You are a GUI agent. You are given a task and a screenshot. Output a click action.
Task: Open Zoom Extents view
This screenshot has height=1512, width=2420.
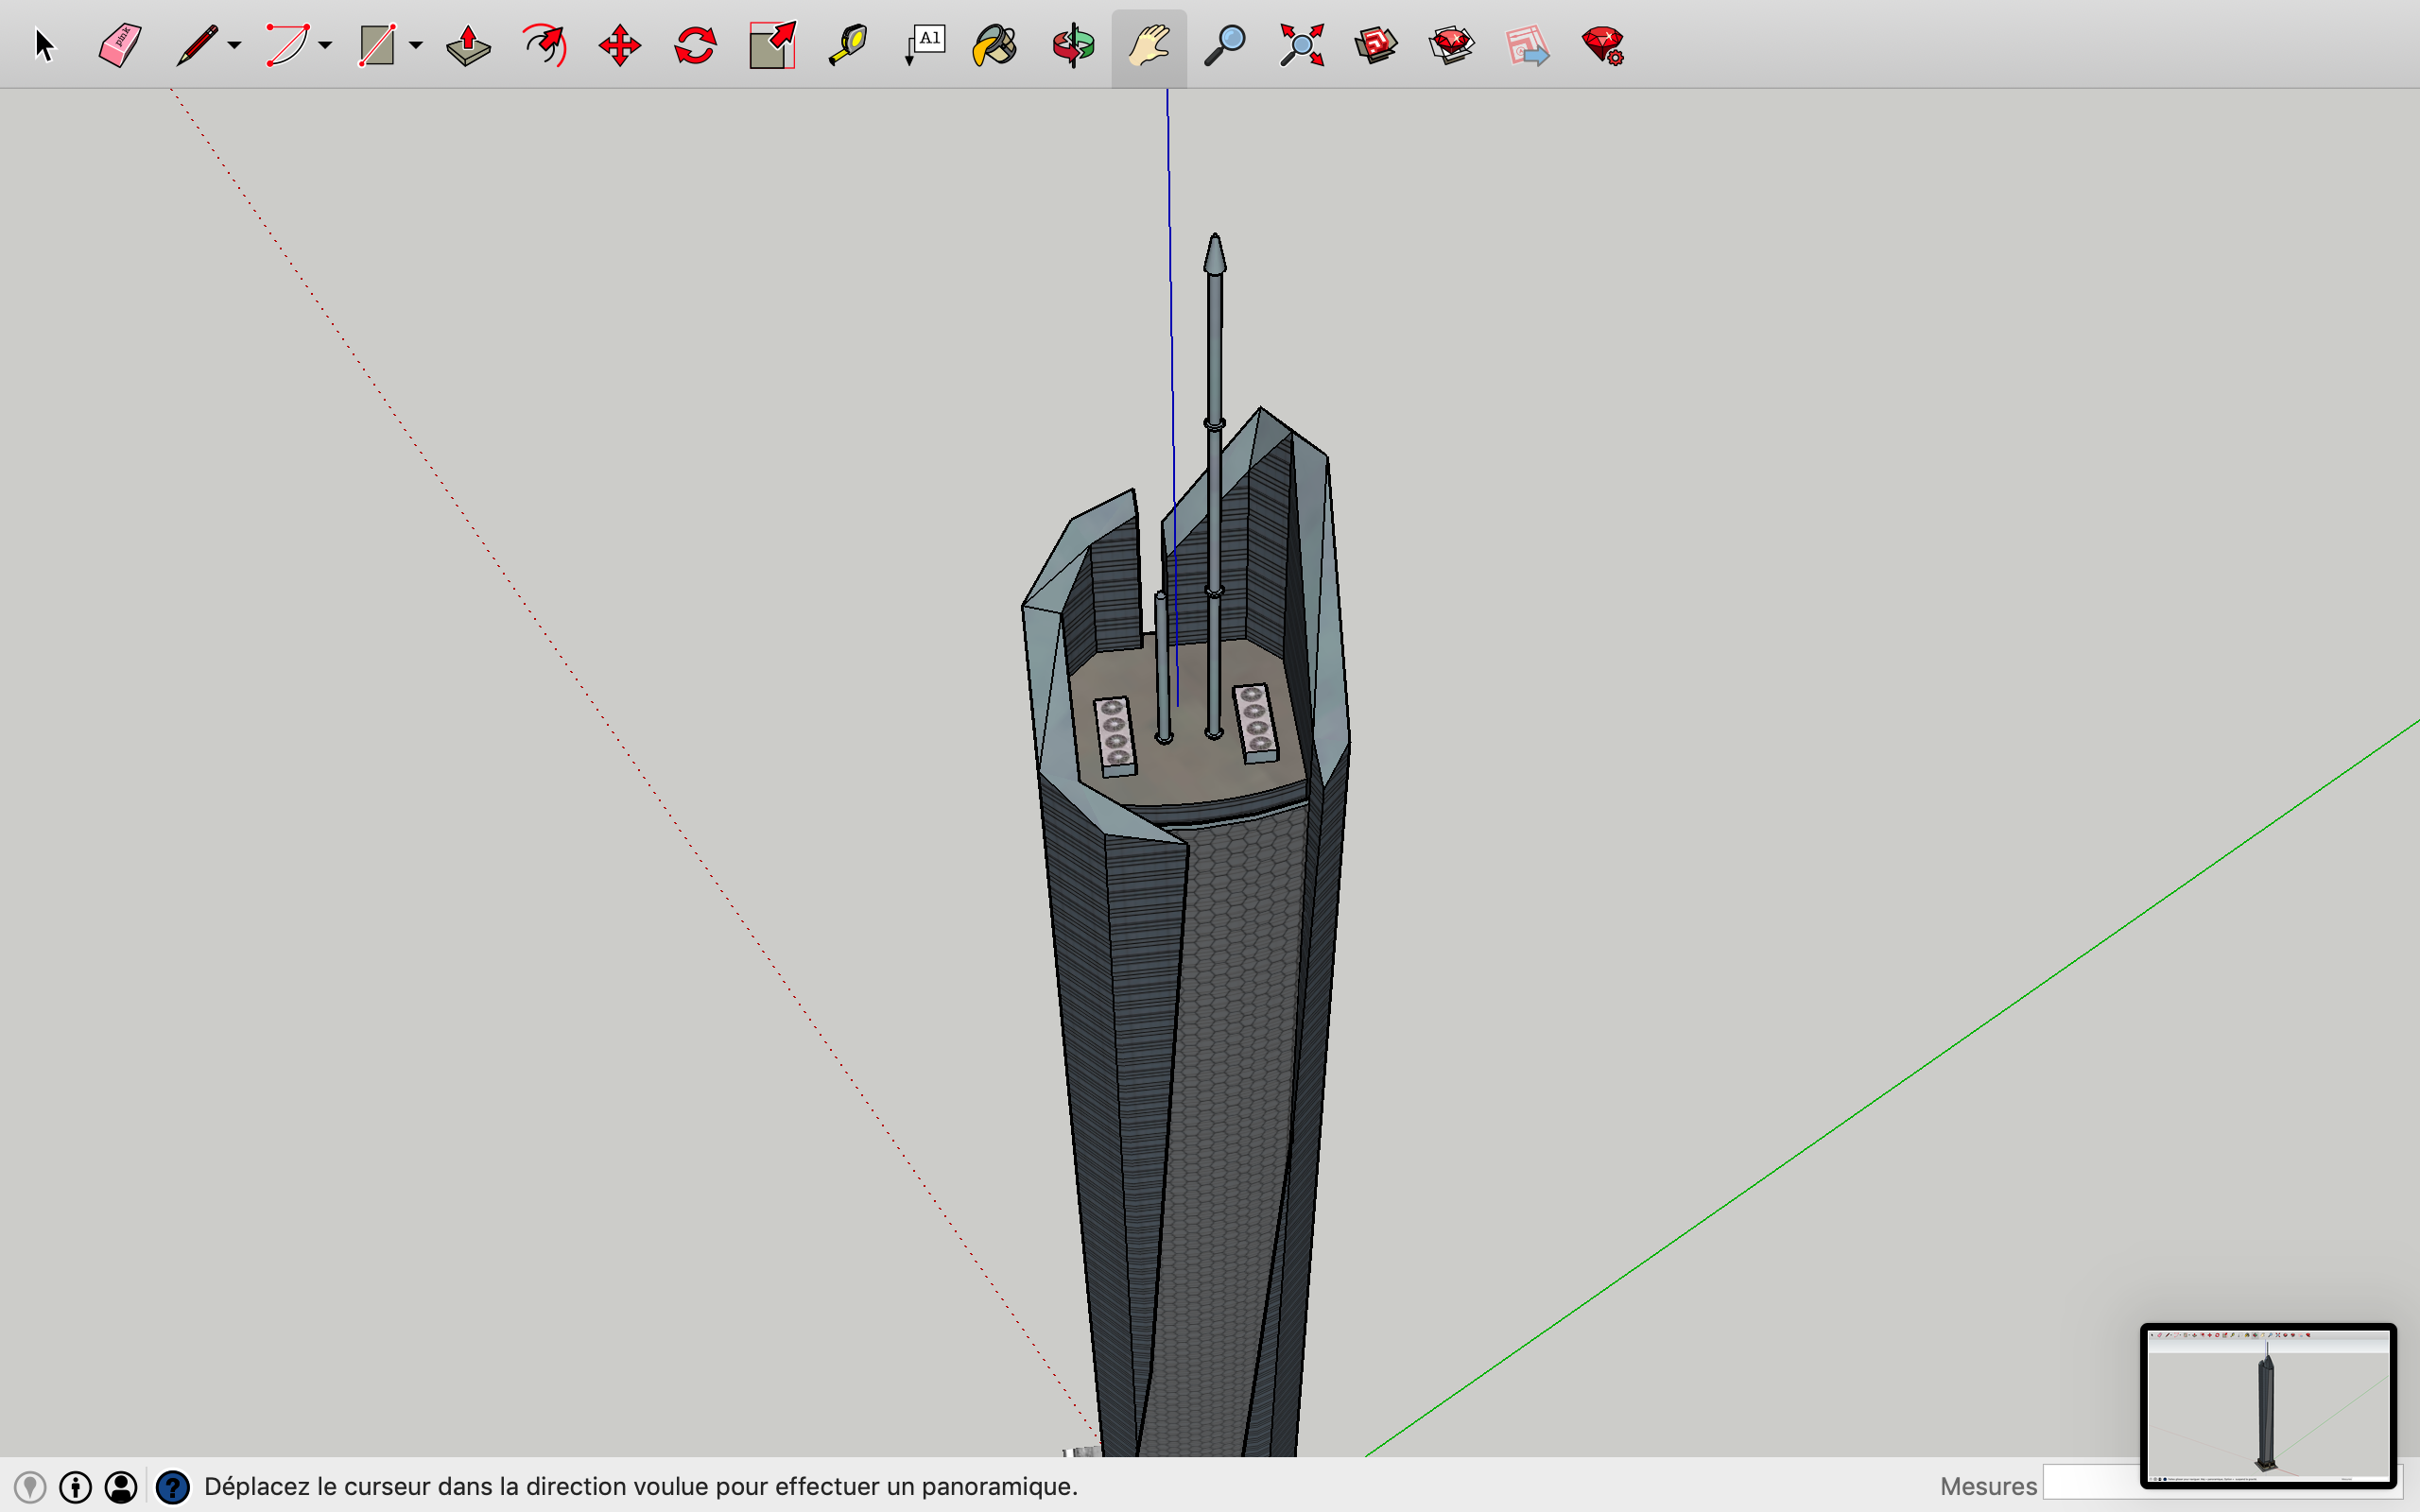coord(1300,44)
